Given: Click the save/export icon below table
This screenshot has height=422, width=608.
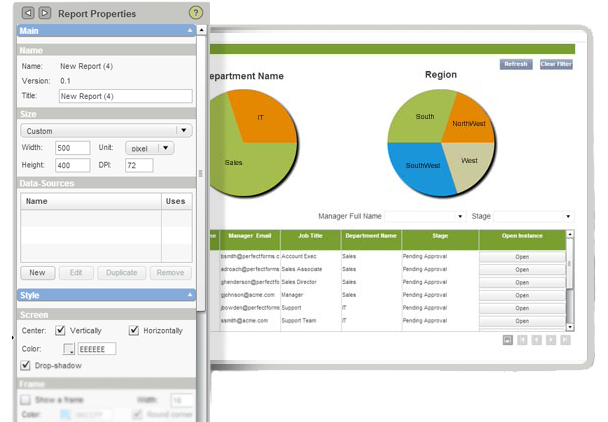Looking at the screenshot, I should (508, 340).
